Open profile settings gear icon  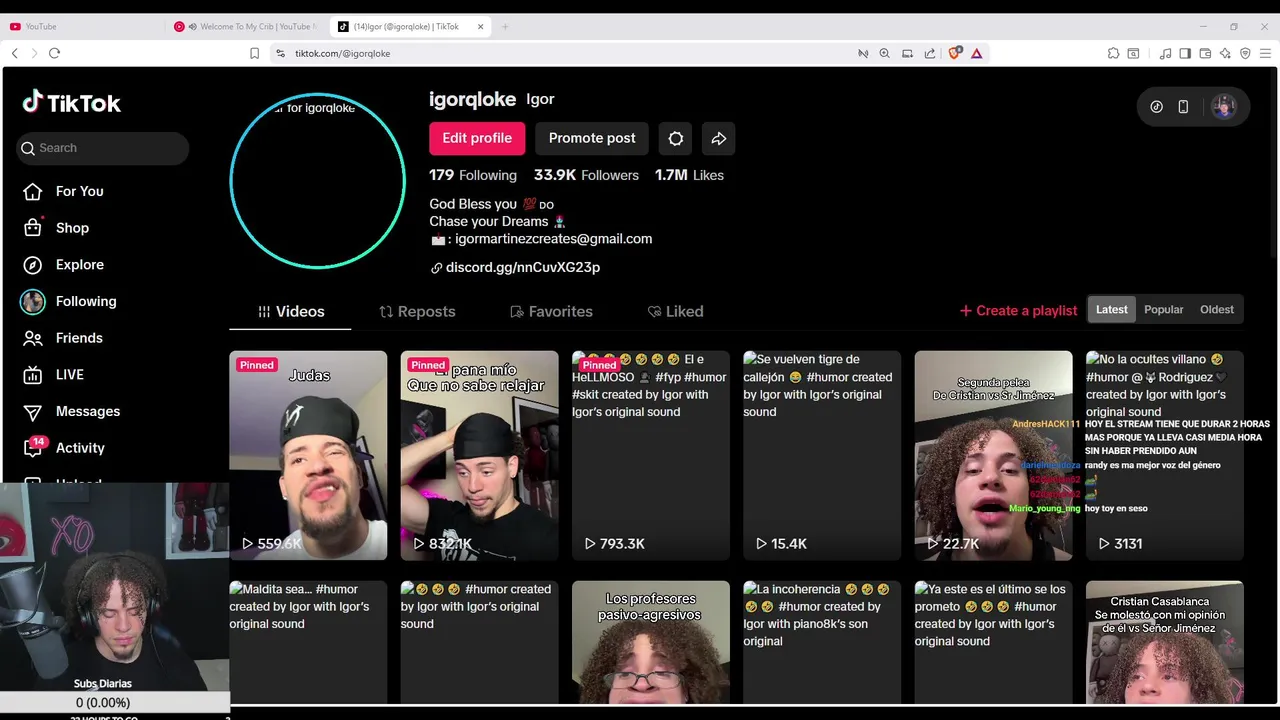click(x=676, y=138)
